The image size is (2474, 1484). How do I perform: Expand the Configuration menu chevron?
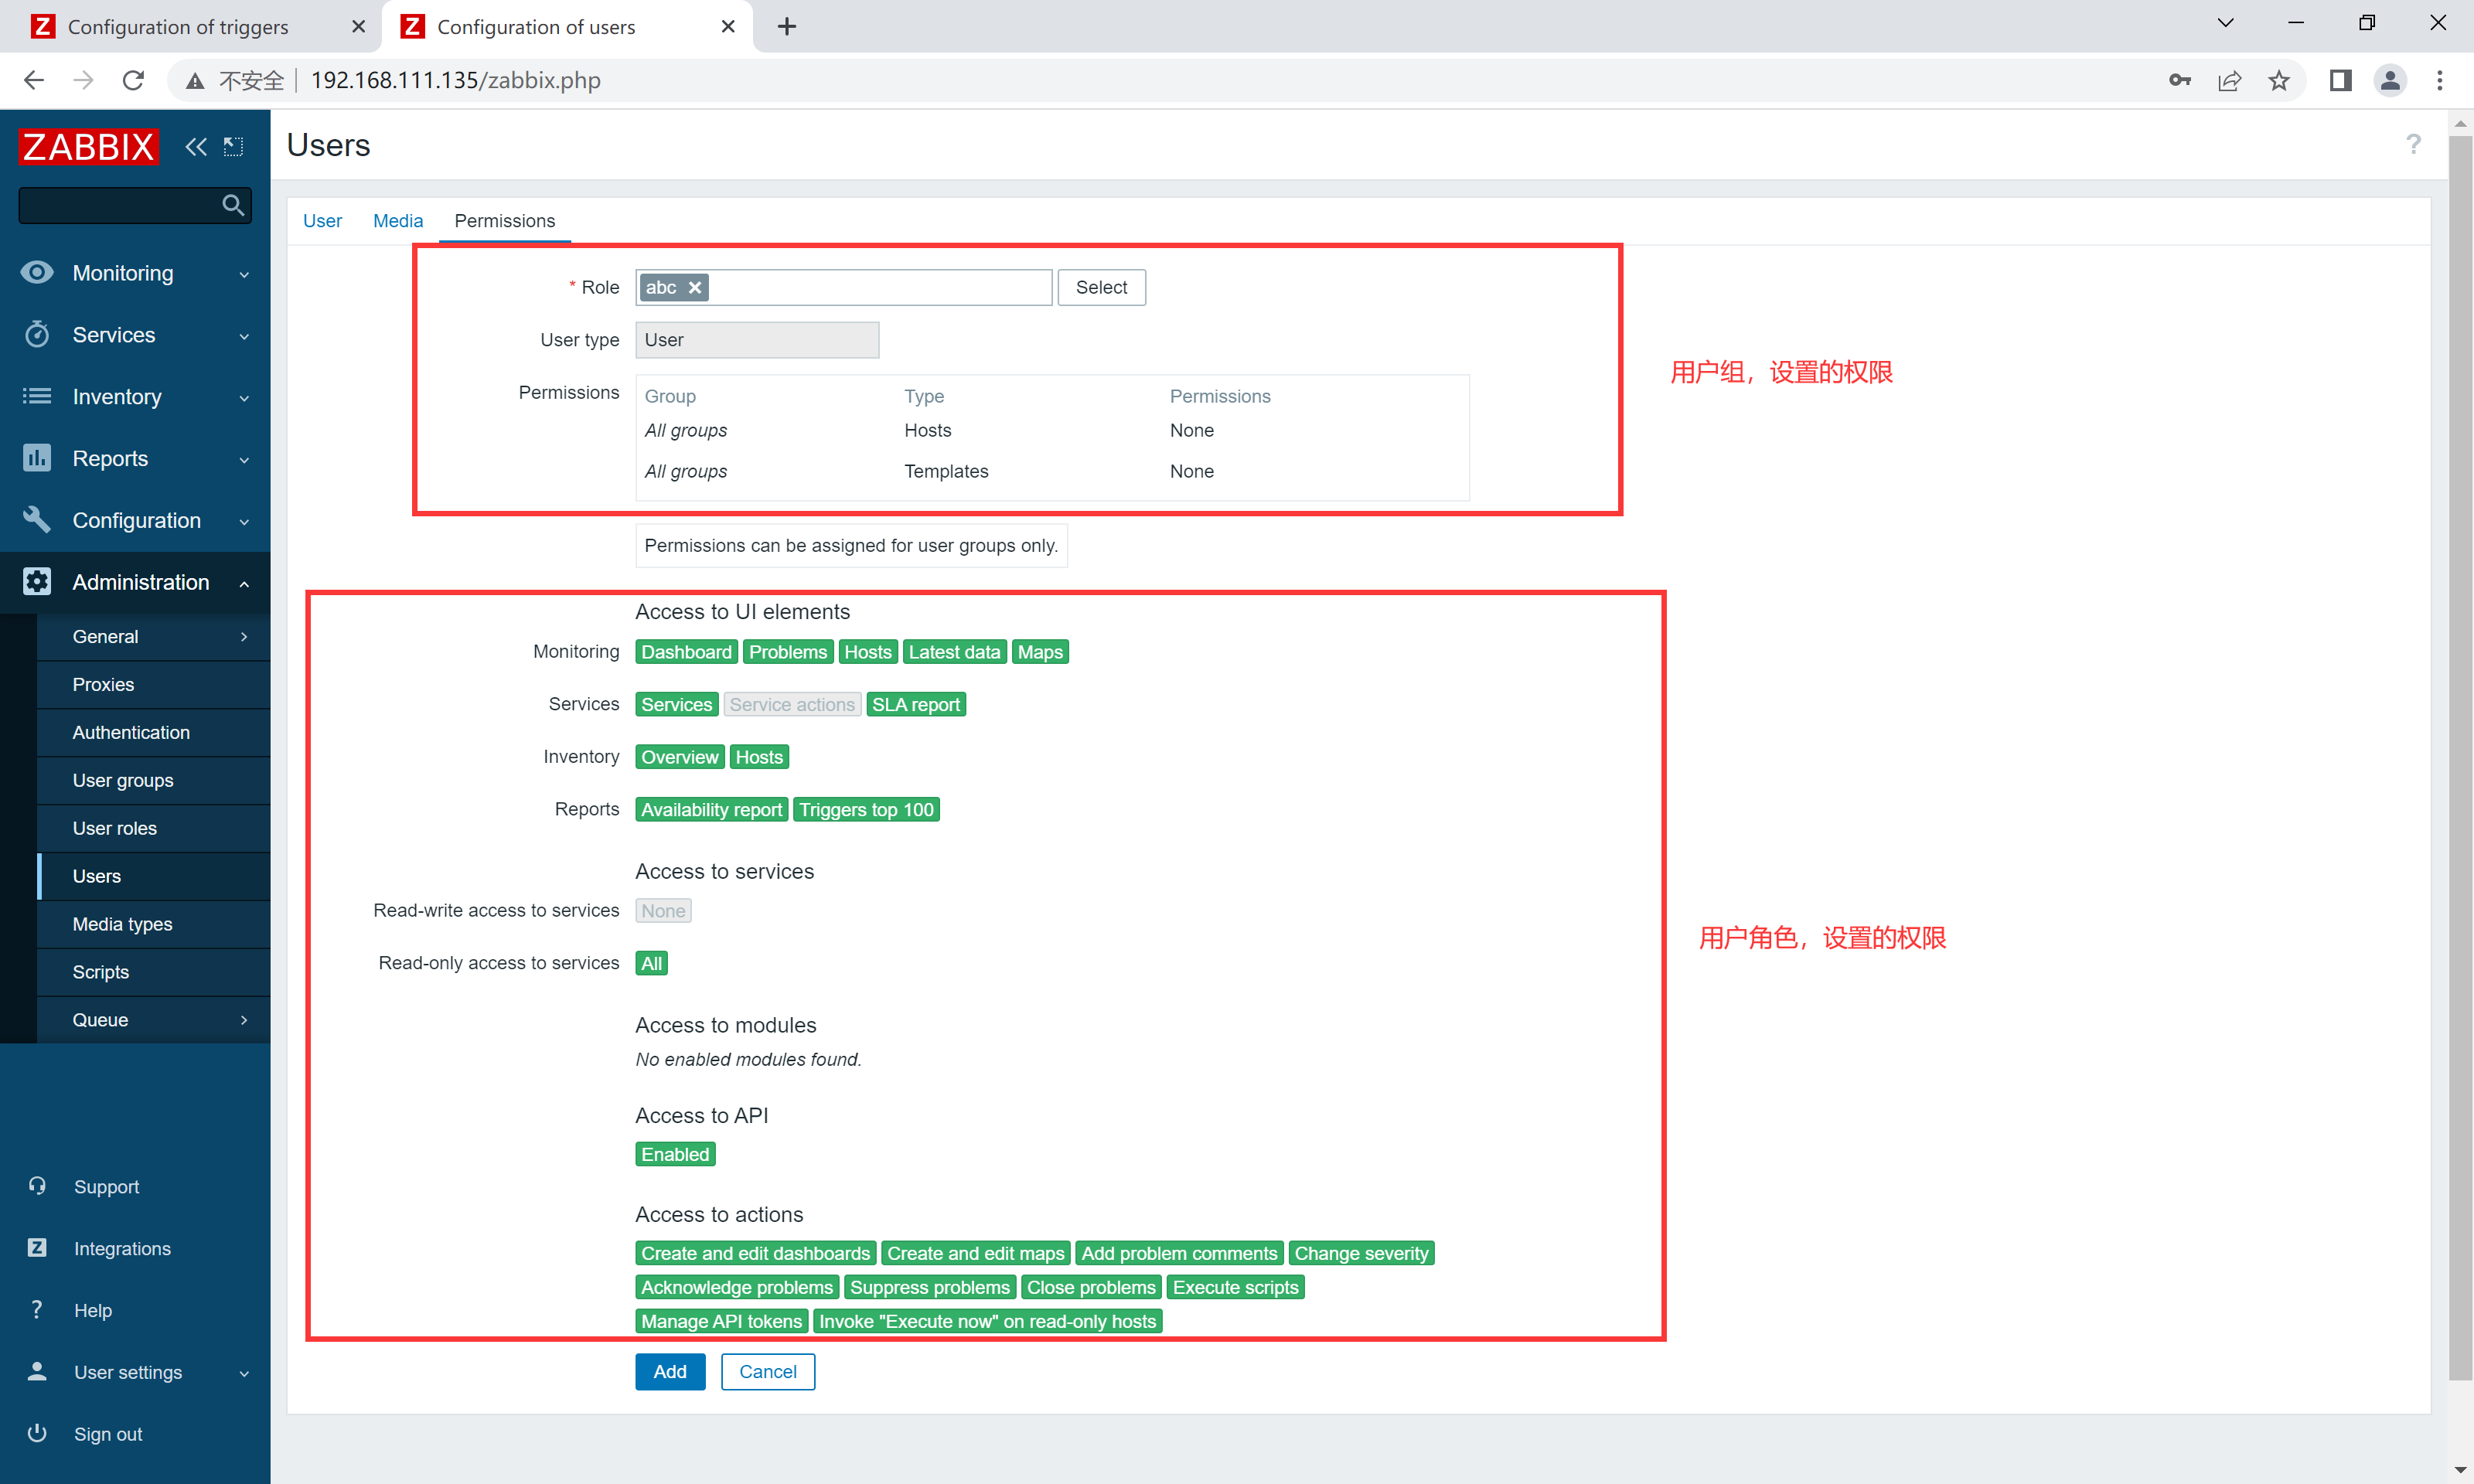coord(244,522)
